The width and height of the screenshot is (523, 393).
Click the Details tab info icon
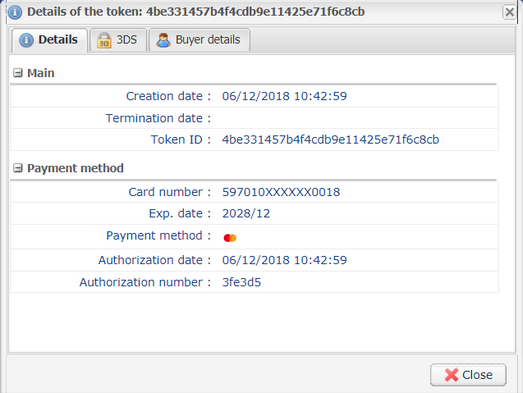point(26,40)
